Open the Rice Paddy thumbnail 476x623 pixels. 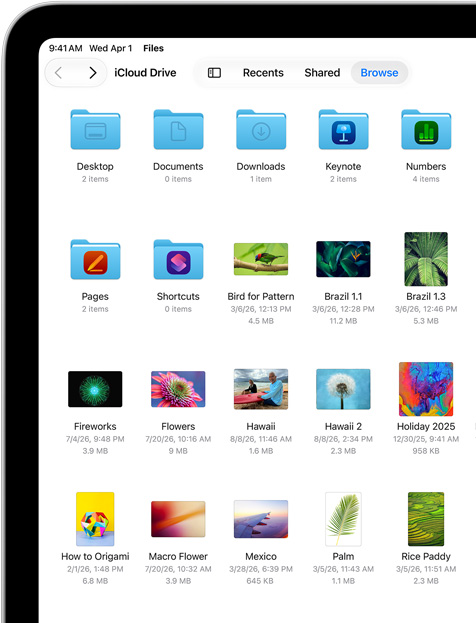pyautogui.click(x=426, y=519)
